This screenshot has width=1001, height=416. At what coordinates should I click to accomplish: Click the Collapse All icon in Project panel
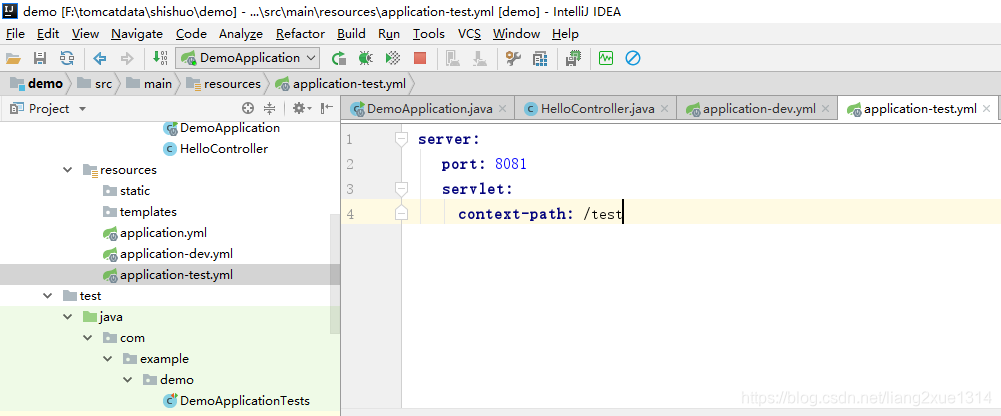269,108
